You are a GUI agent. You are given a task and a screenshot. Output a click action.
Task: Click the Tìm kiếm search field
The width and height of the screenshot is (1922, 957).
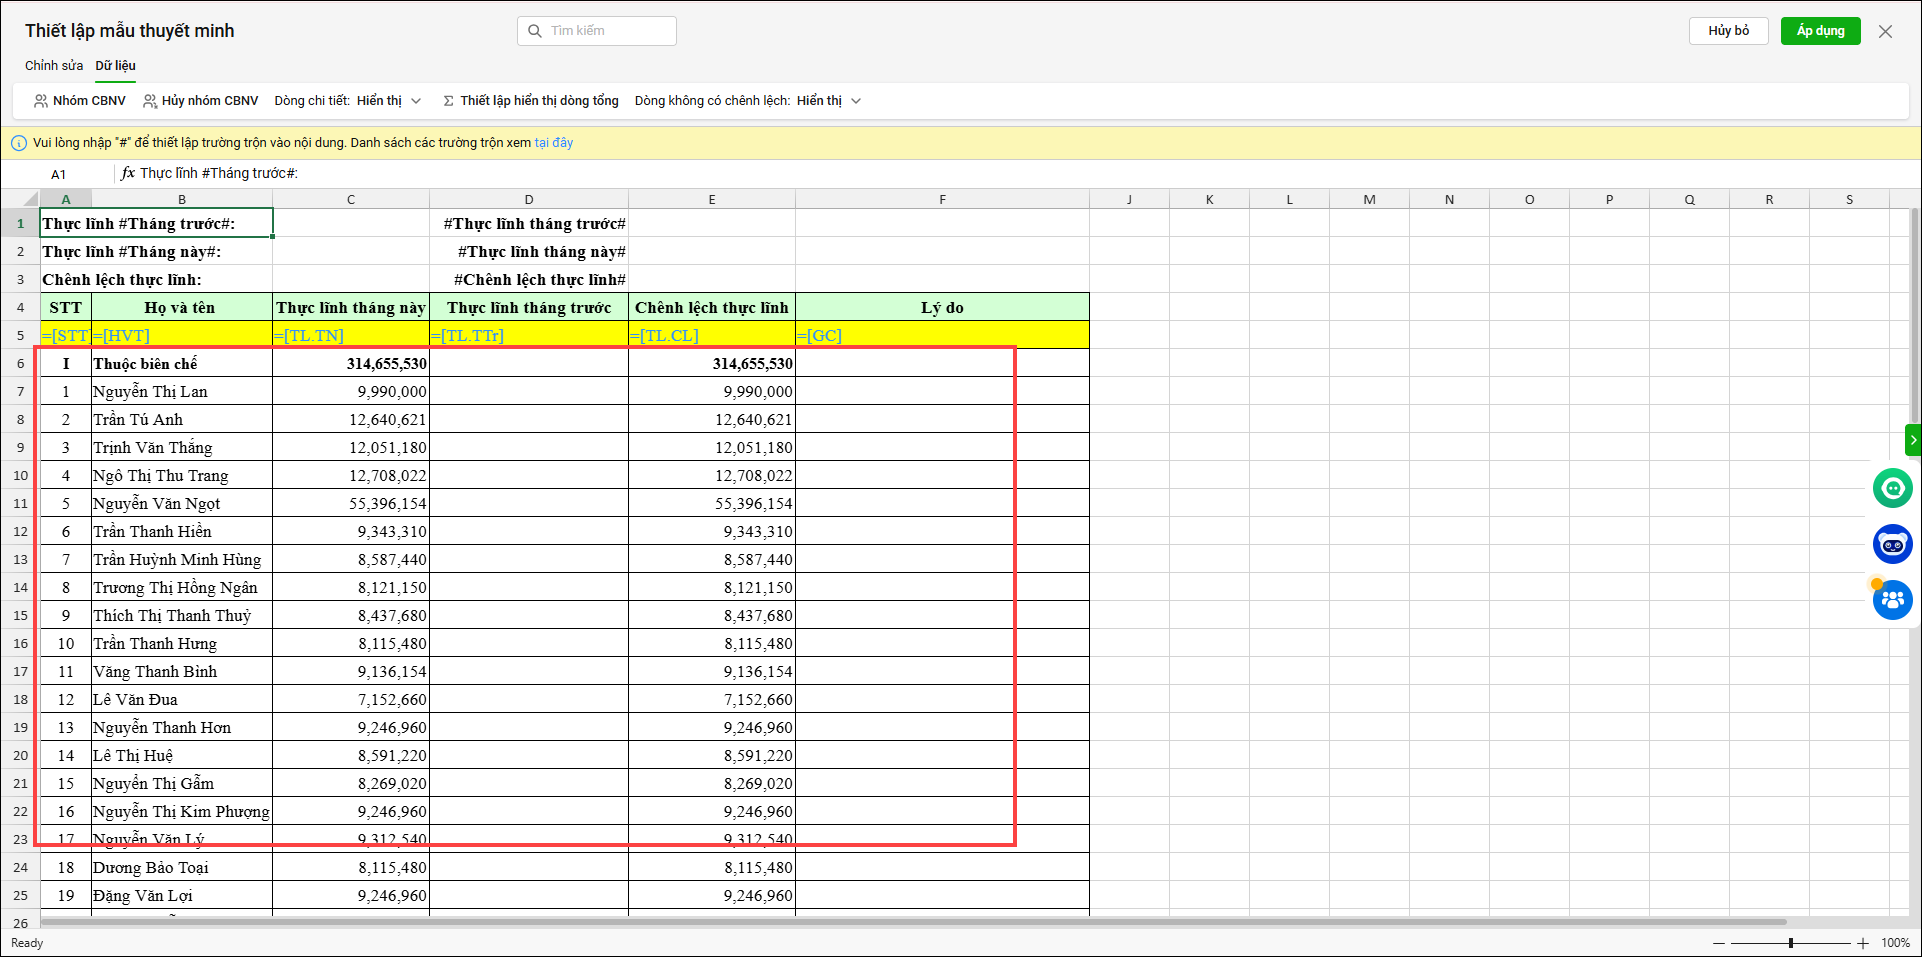tap(597, 31)
